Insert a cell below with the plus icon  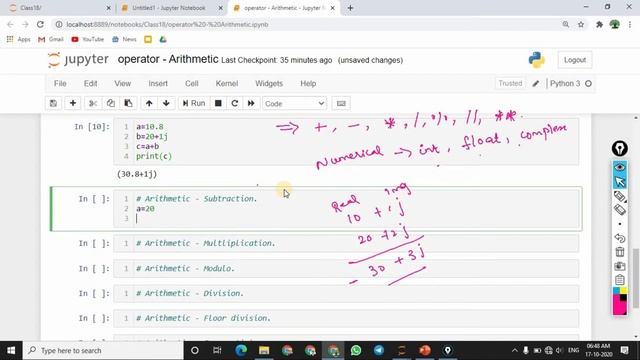73,103
